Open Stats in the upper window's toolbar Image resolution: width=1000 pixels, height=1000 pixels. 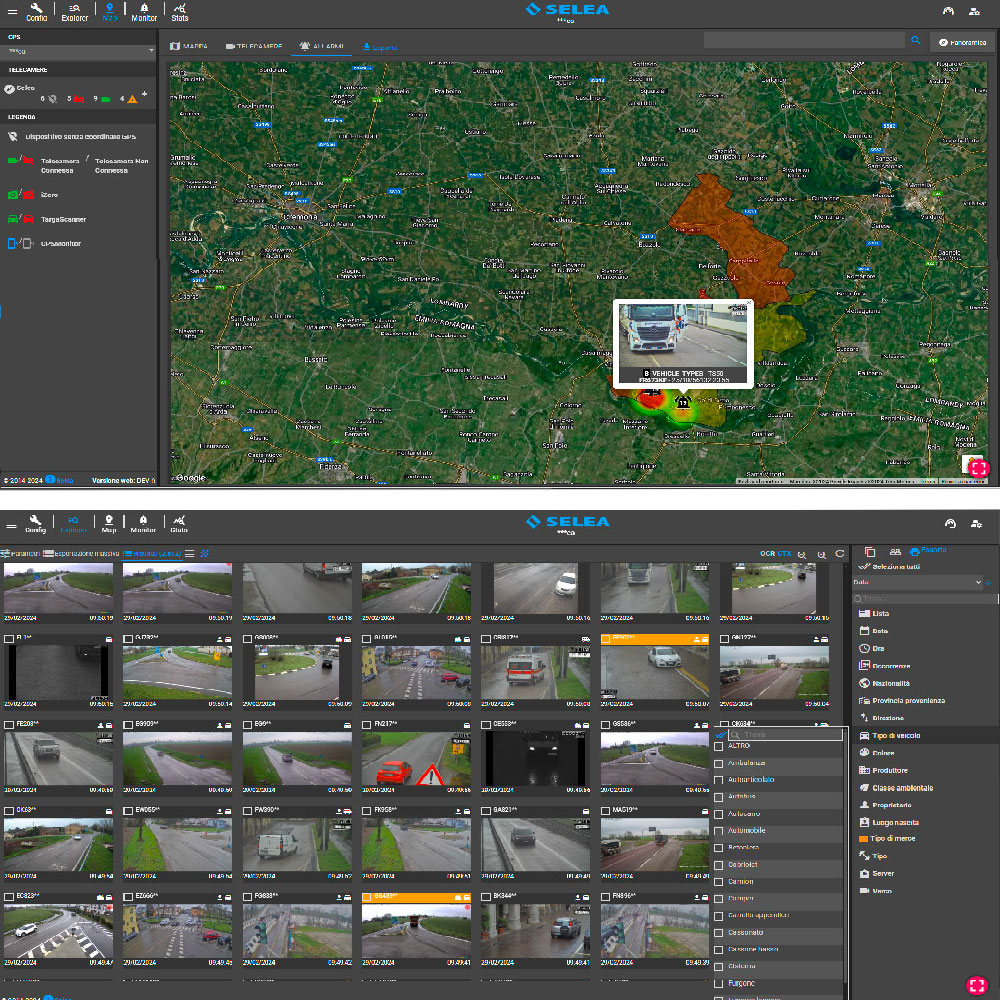[179, 12]
